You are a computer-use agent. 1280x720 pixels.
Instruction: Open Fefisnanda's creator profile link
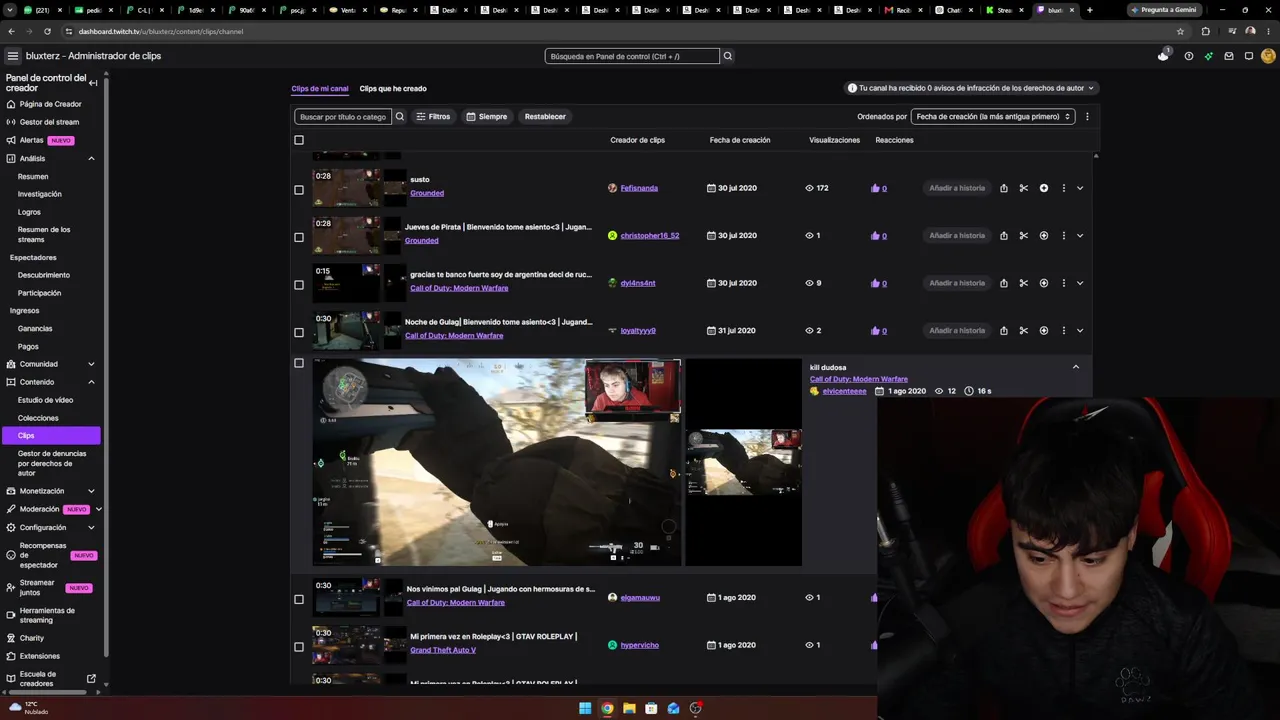pyautogui.click(x=639, y=188)
